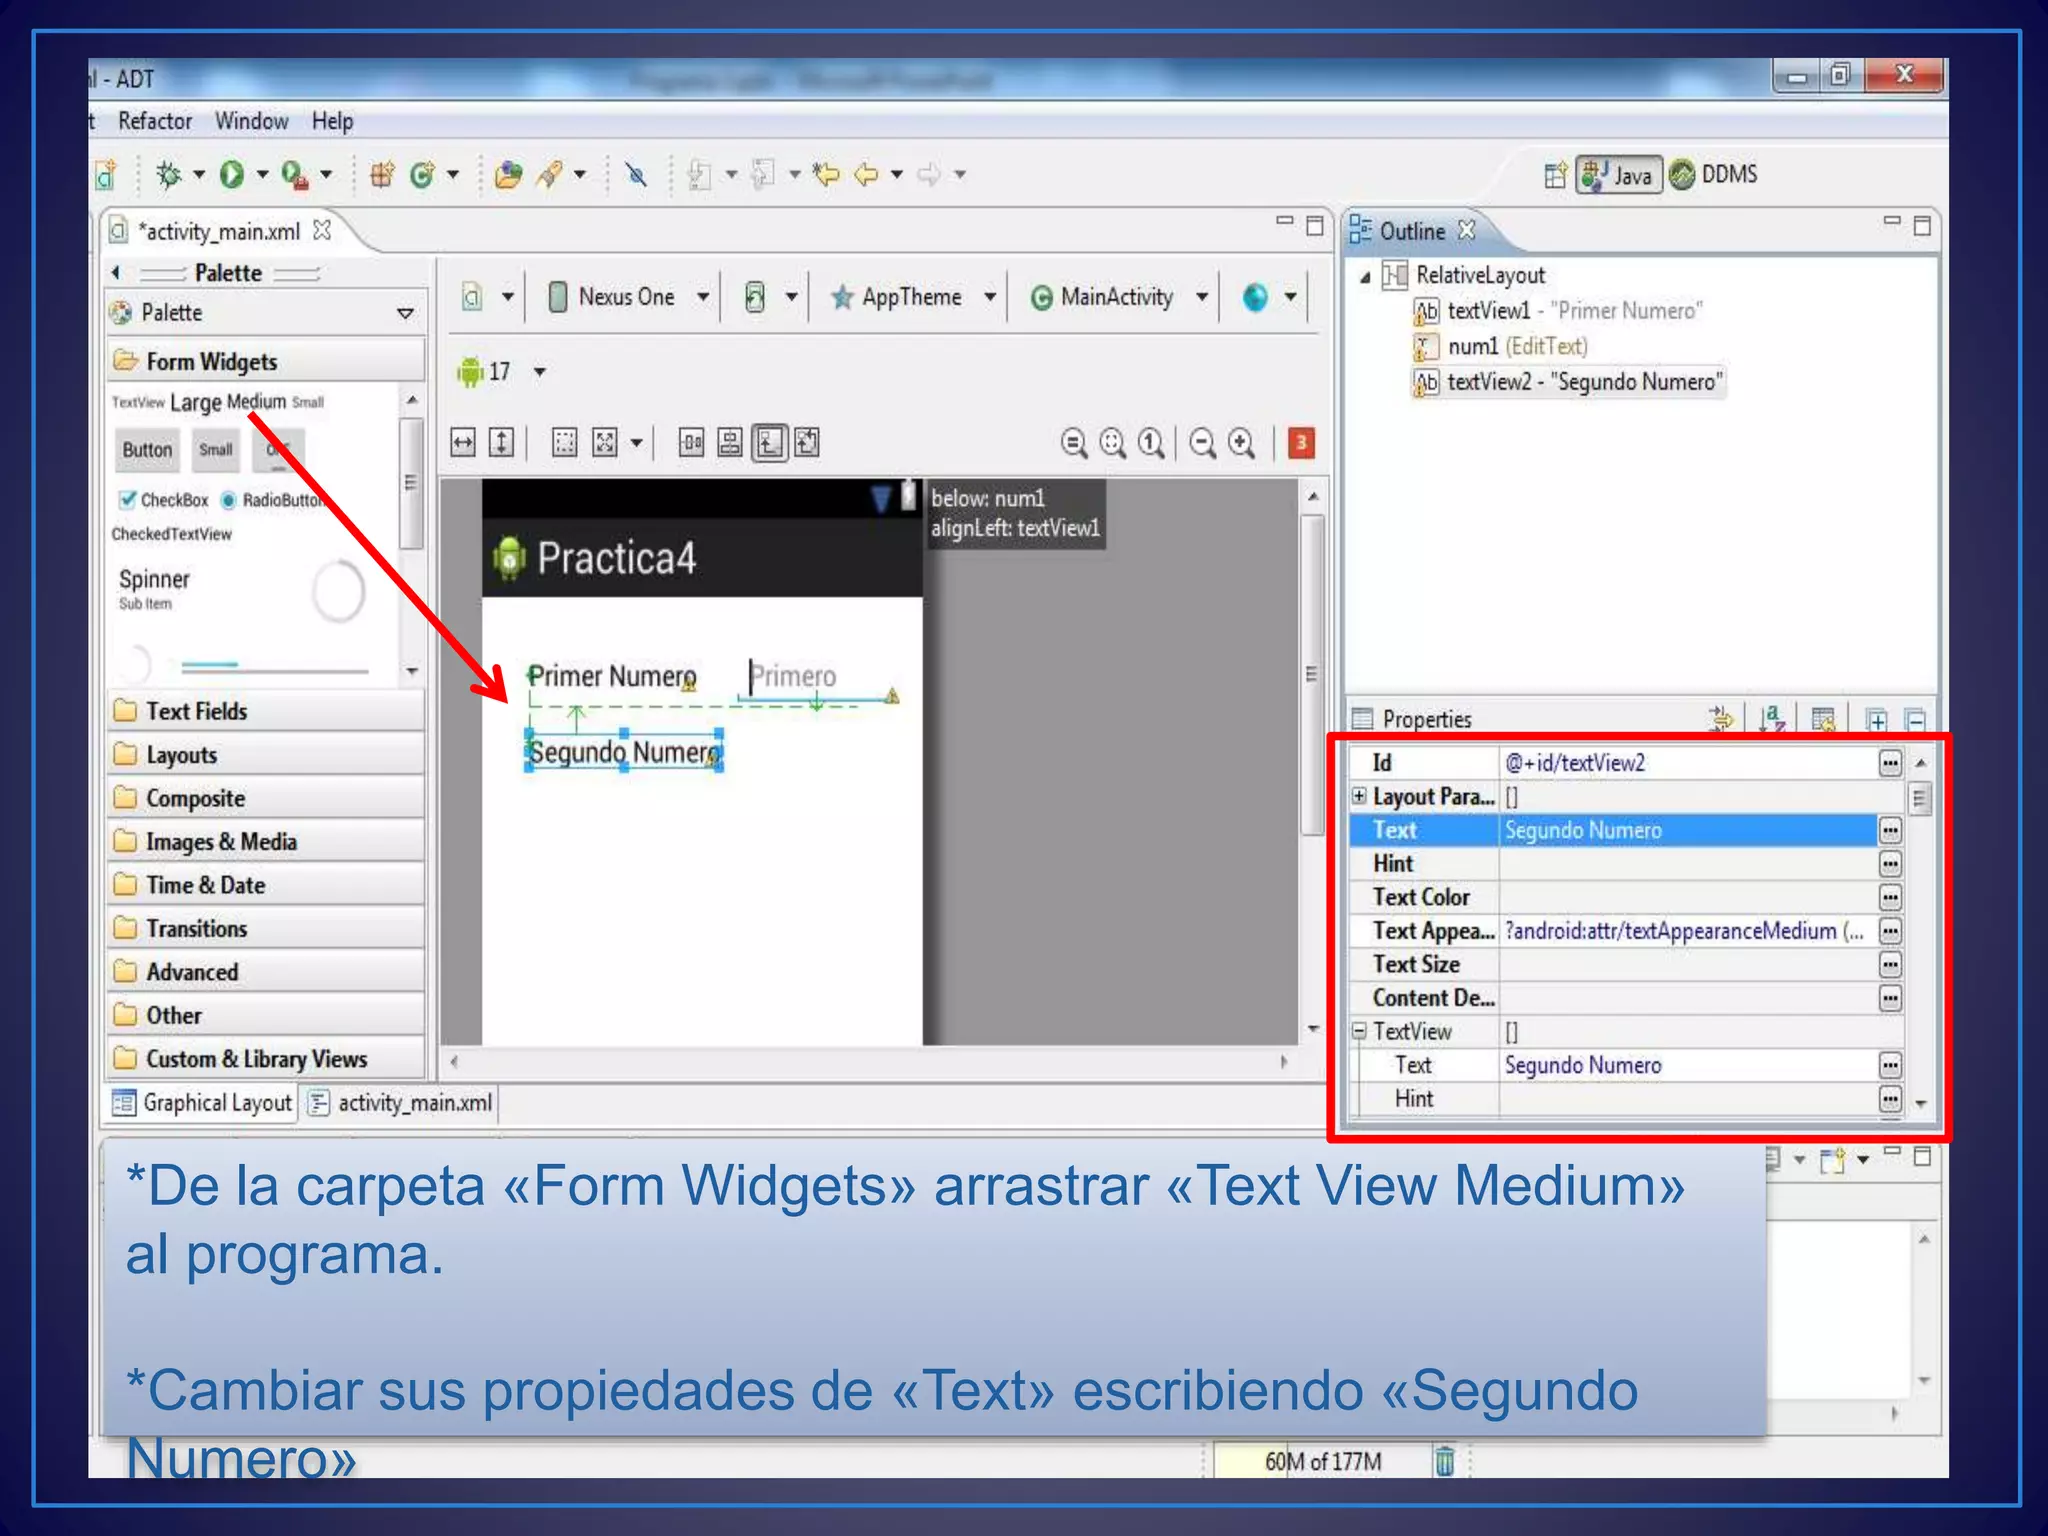
Task: Click the Small button widget in palette
Action: (216, 450)
